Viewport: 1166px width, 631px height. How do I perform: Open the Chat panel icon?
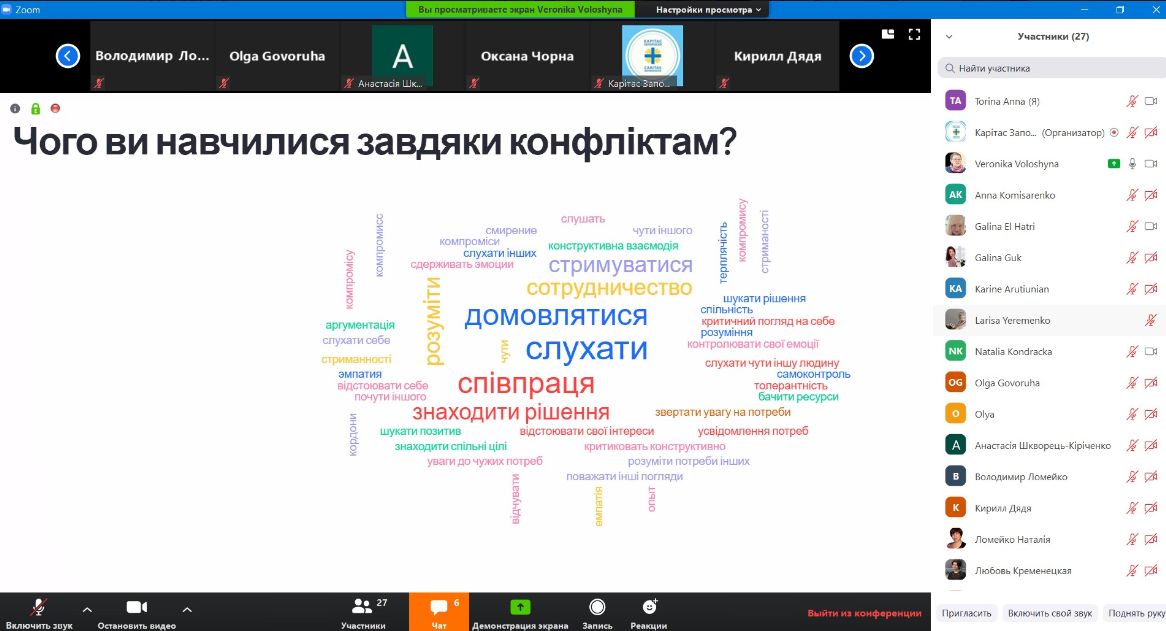point(439,606)
